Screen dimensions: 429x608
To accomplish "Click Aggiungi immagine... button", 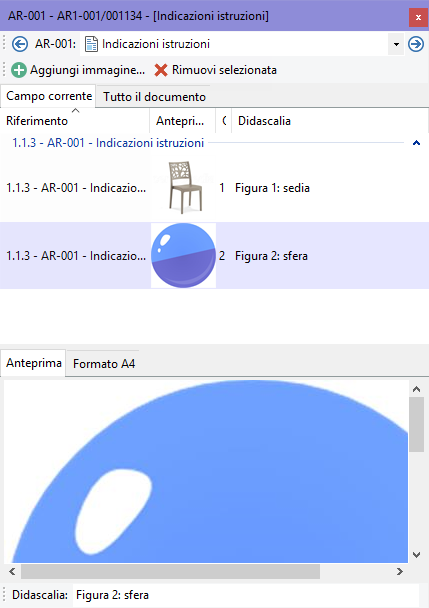I will [78, 70].
